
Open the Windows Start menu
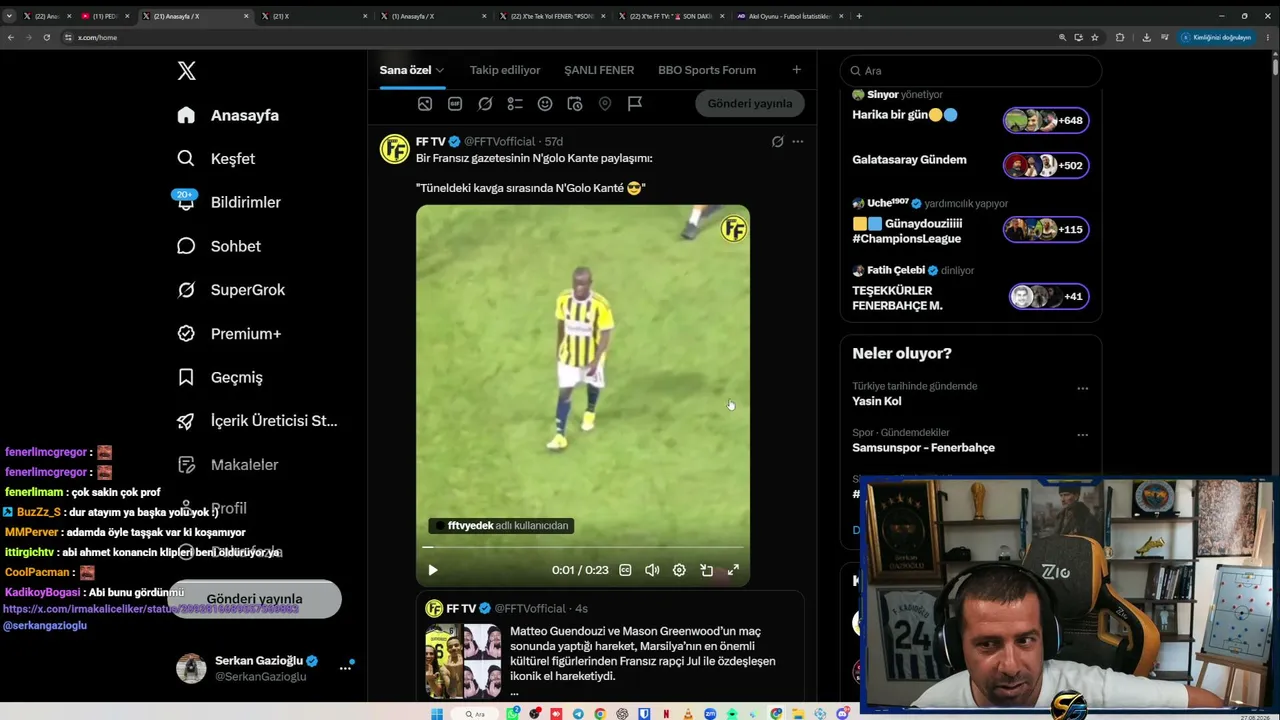coord(437,714)
